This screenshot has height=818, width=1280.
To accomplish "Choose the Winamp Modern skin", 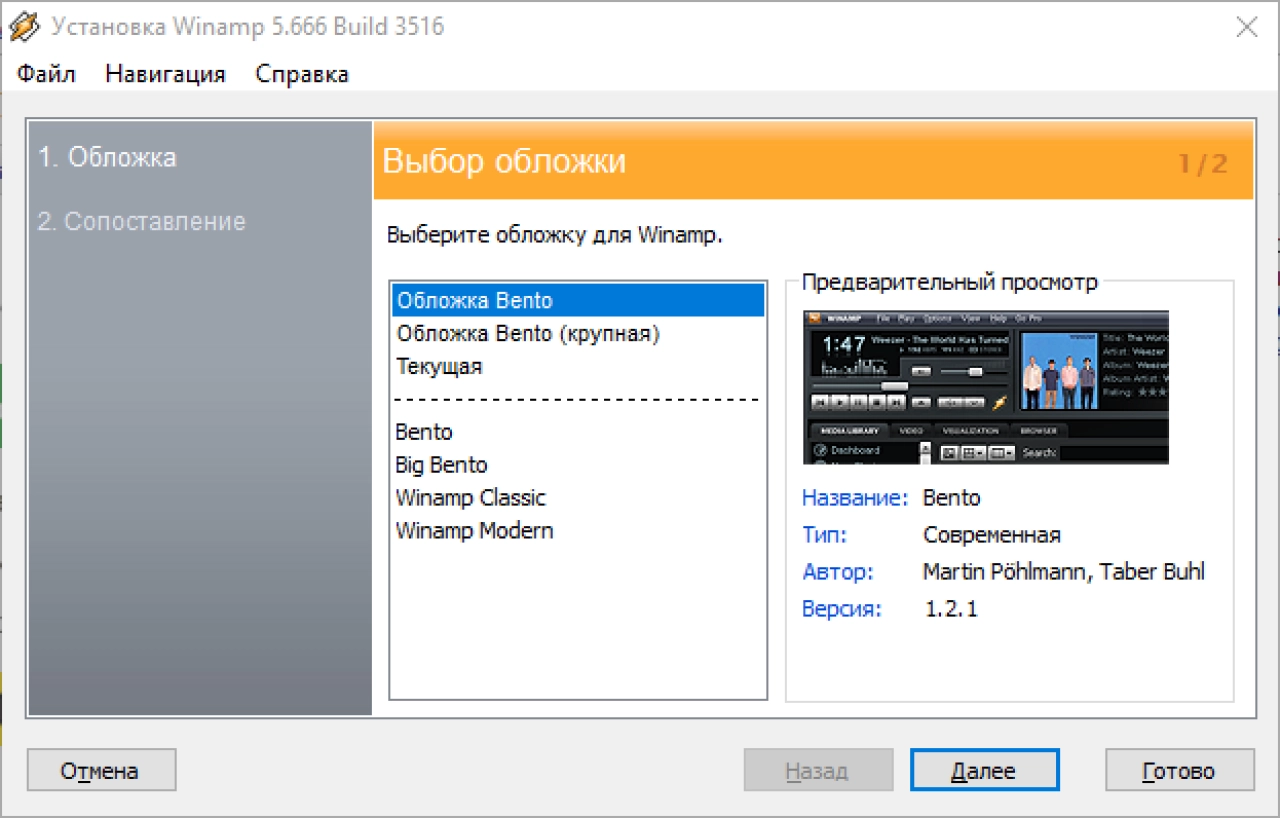I will click(578, 531).
